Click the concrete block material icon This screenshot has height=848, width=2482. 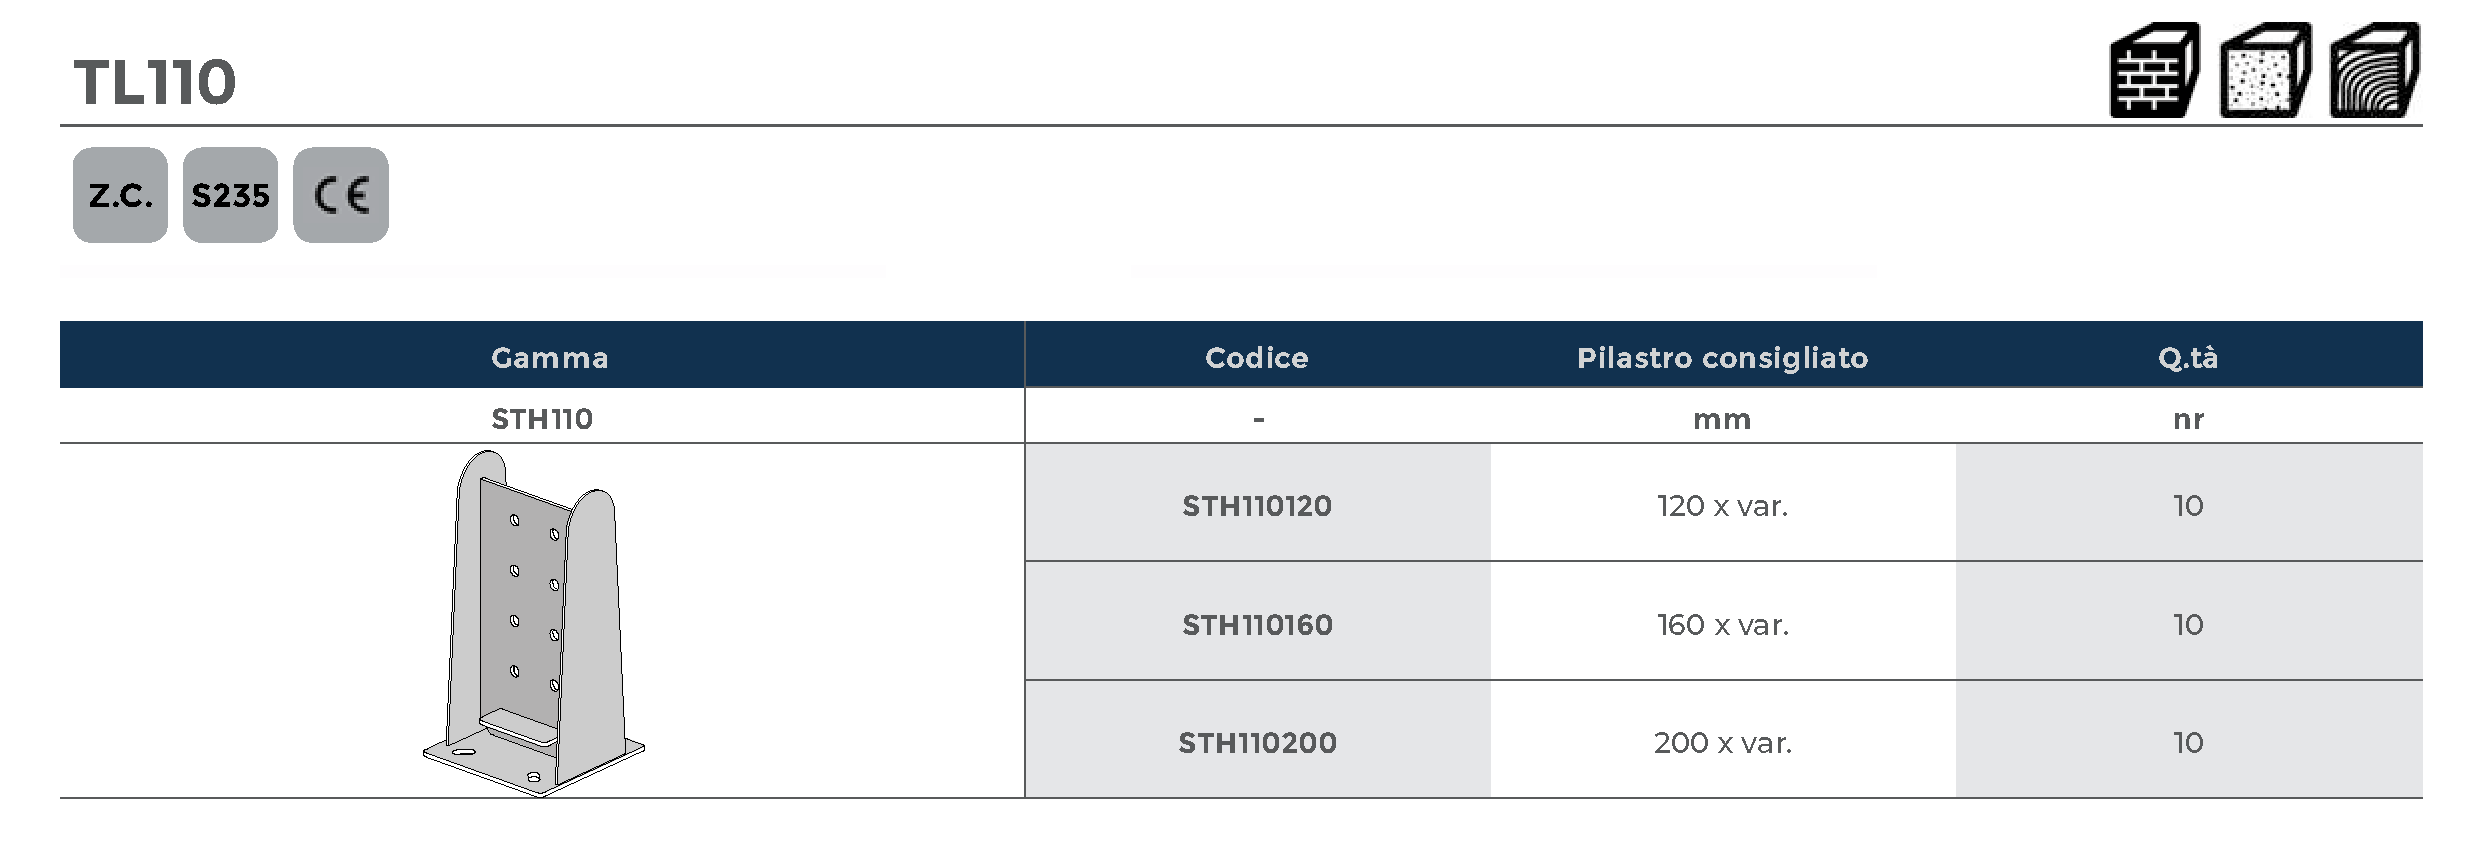pyautogui.click(x=2265, y=71)
